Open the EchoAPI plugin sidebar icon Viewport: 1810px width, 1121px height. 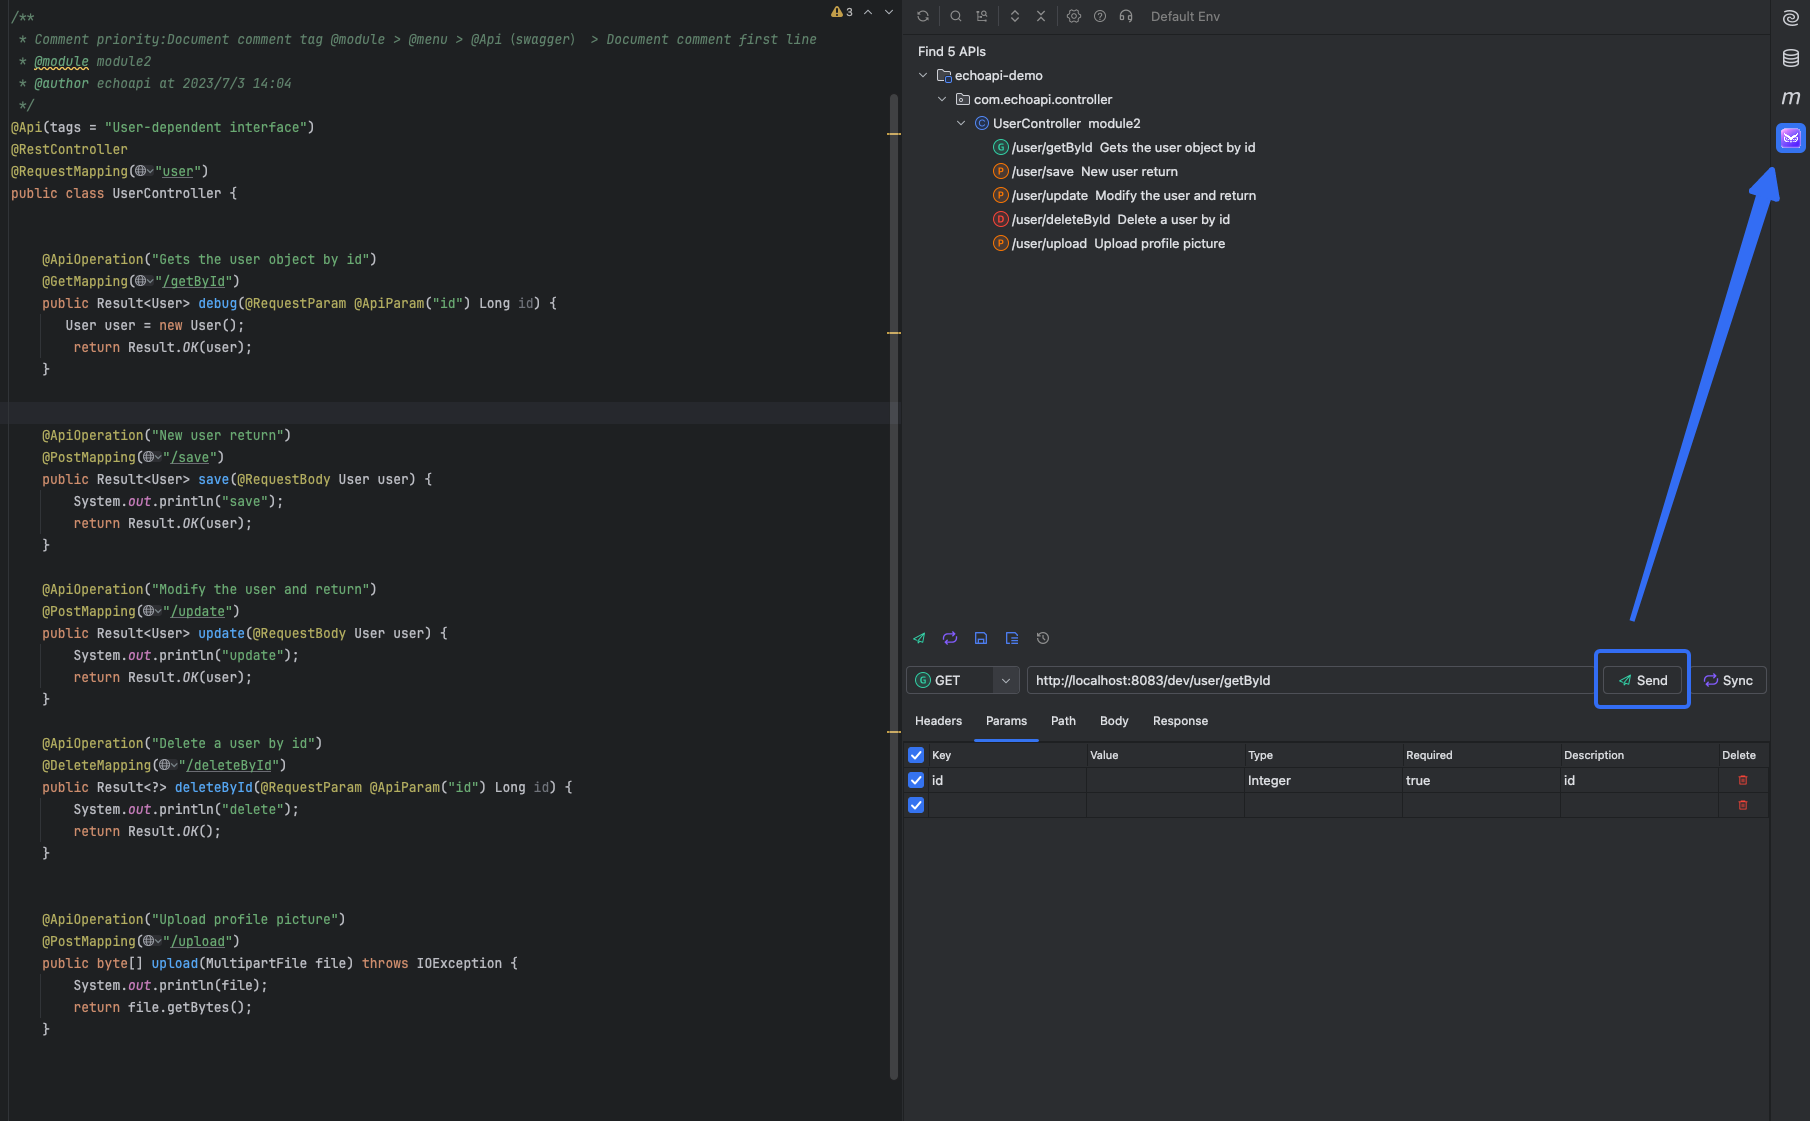coord(1791,137)
